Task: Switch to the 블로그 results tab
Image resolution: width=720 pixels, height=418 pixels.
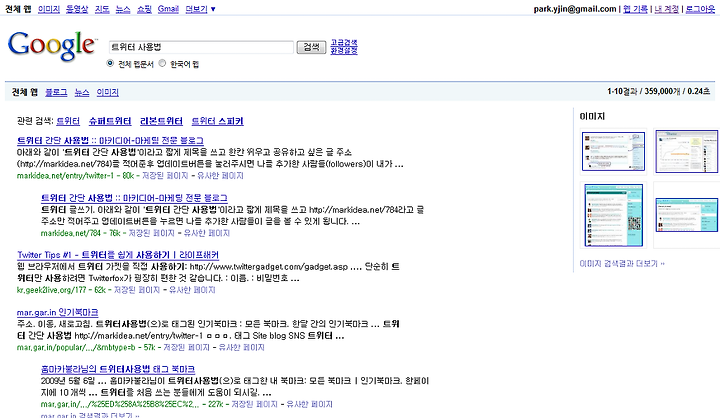Action: (x=56, y=92)
